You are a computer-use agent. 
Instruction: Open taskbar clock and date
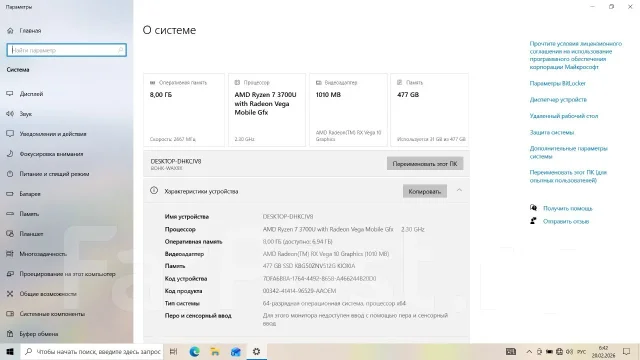[603, 351]
